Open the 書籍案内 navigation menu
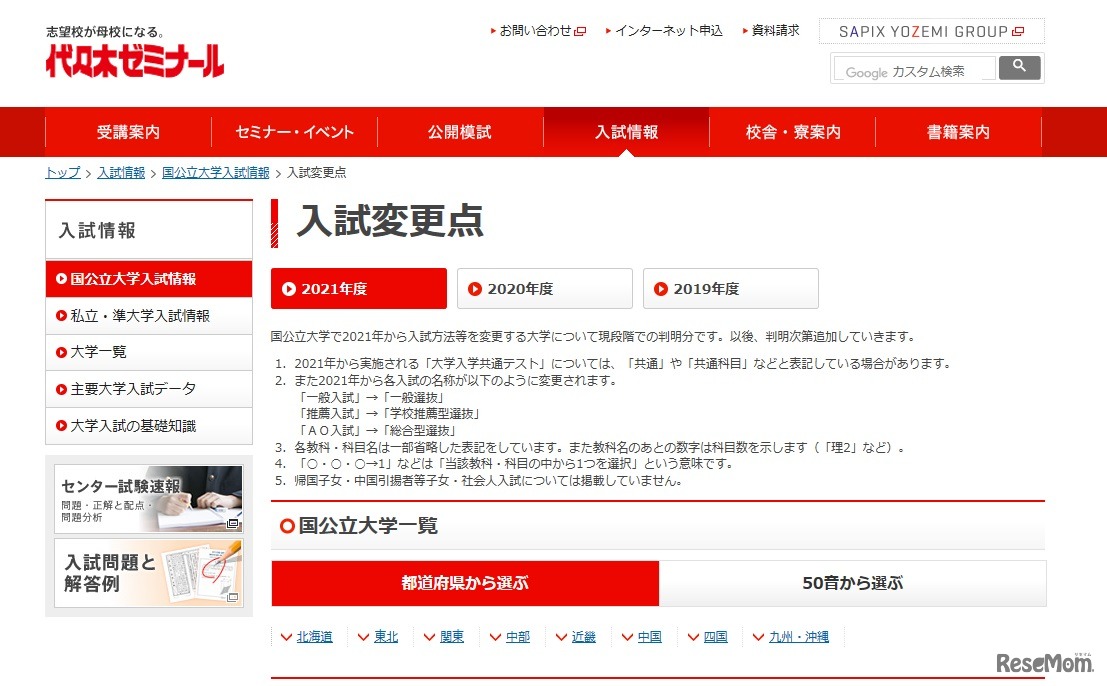Viewport: 1107px width, 686px height. tap(958, 131)
